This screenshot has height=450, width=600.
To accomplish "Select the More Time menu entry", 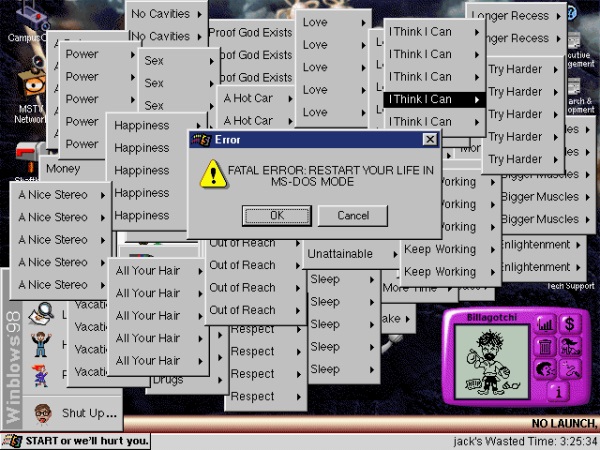I will [x=419, y=289].
